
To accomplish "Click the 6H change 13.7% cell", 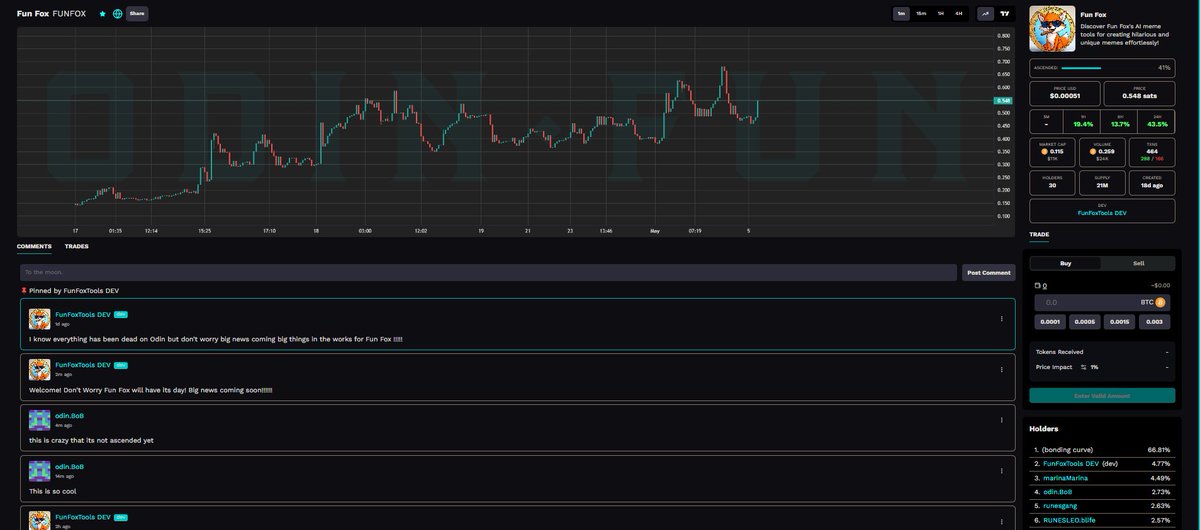I will (1120, 121).
